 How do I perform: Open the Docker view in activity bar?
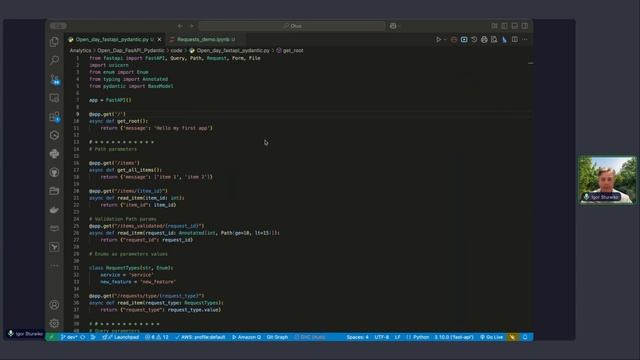(x=54, y=210)
